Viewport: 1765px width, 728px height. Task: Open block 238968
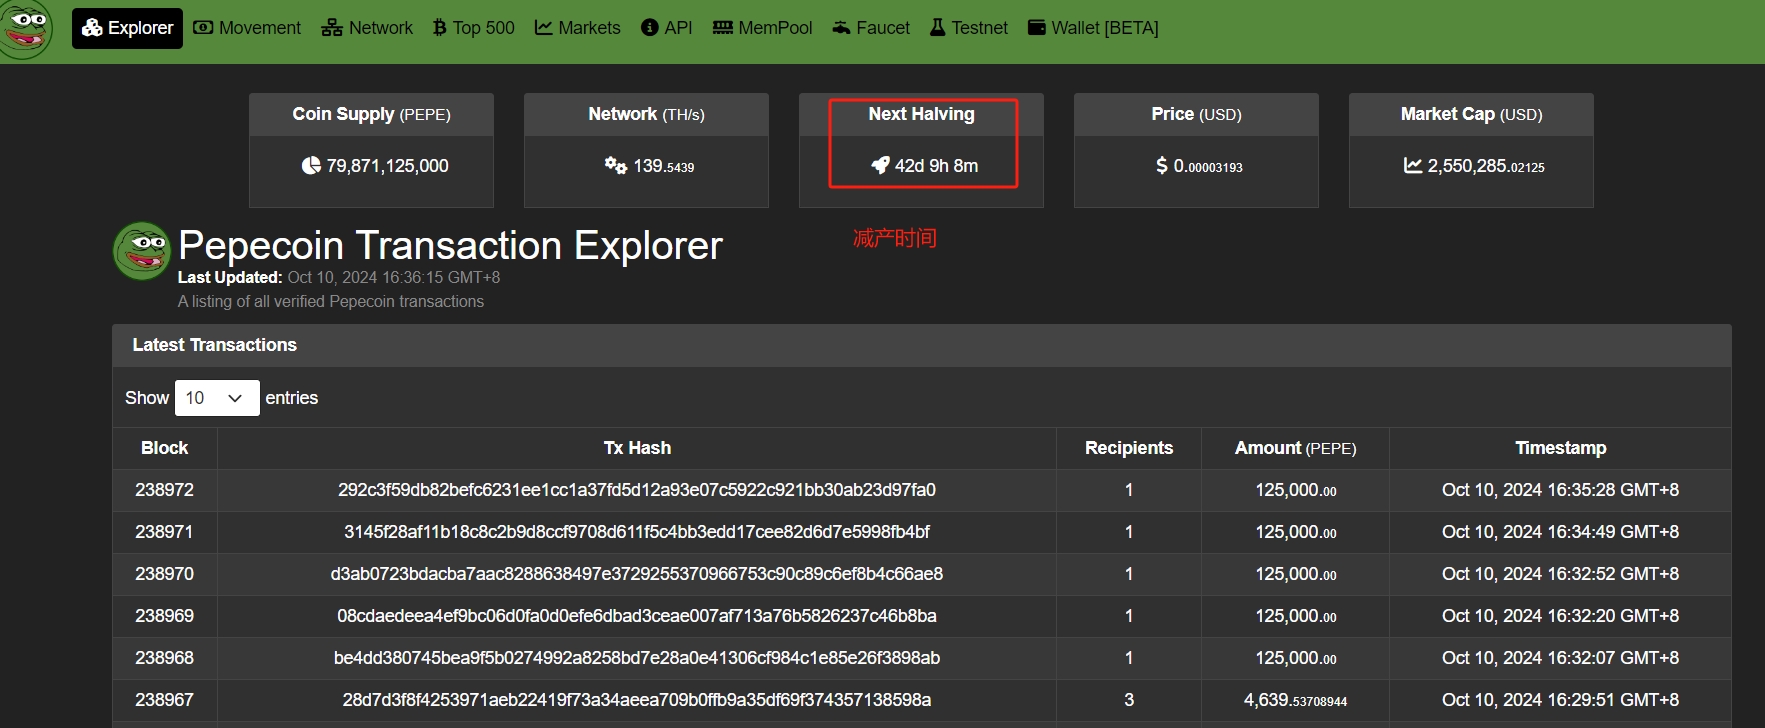pyautogui.click(x=165, y=658)
